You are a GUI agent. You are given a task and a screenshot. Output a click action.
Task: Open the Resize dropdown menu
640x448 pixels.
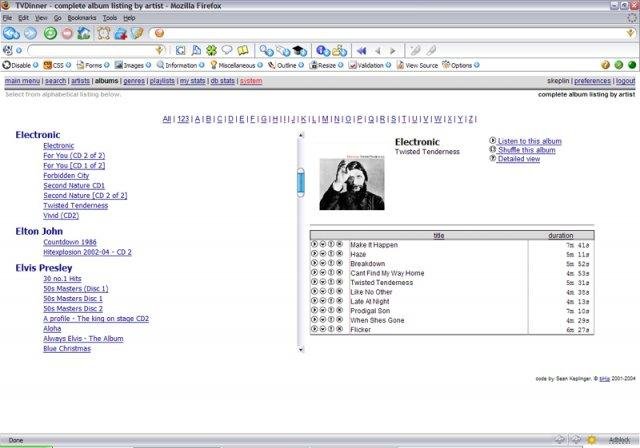327,65
